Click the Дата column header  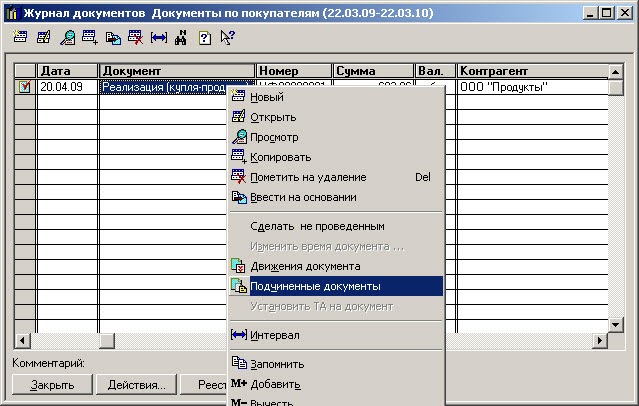tap(67, 71)
